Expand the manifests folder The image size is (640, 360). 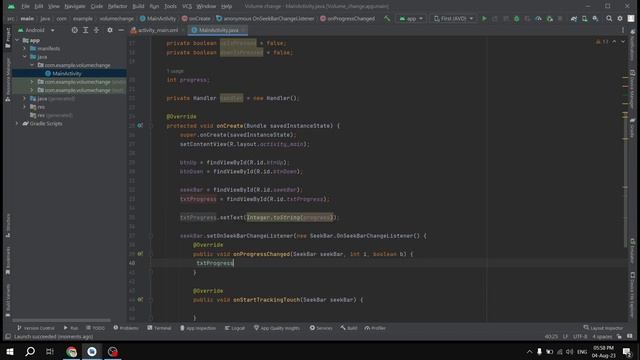coord(24,48)
